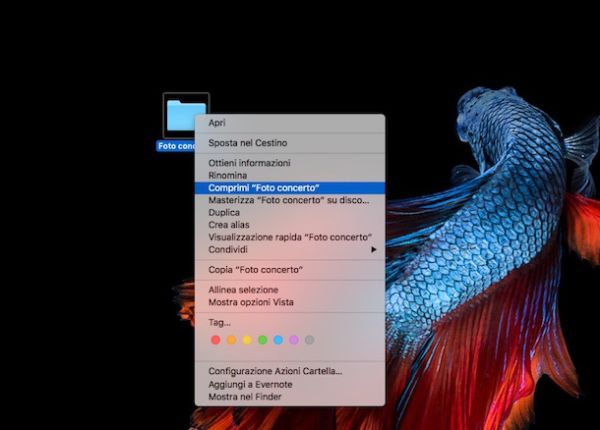600x430 pixels.
Task: Select Aggiungi a Evernote
Action: (250, 384)
